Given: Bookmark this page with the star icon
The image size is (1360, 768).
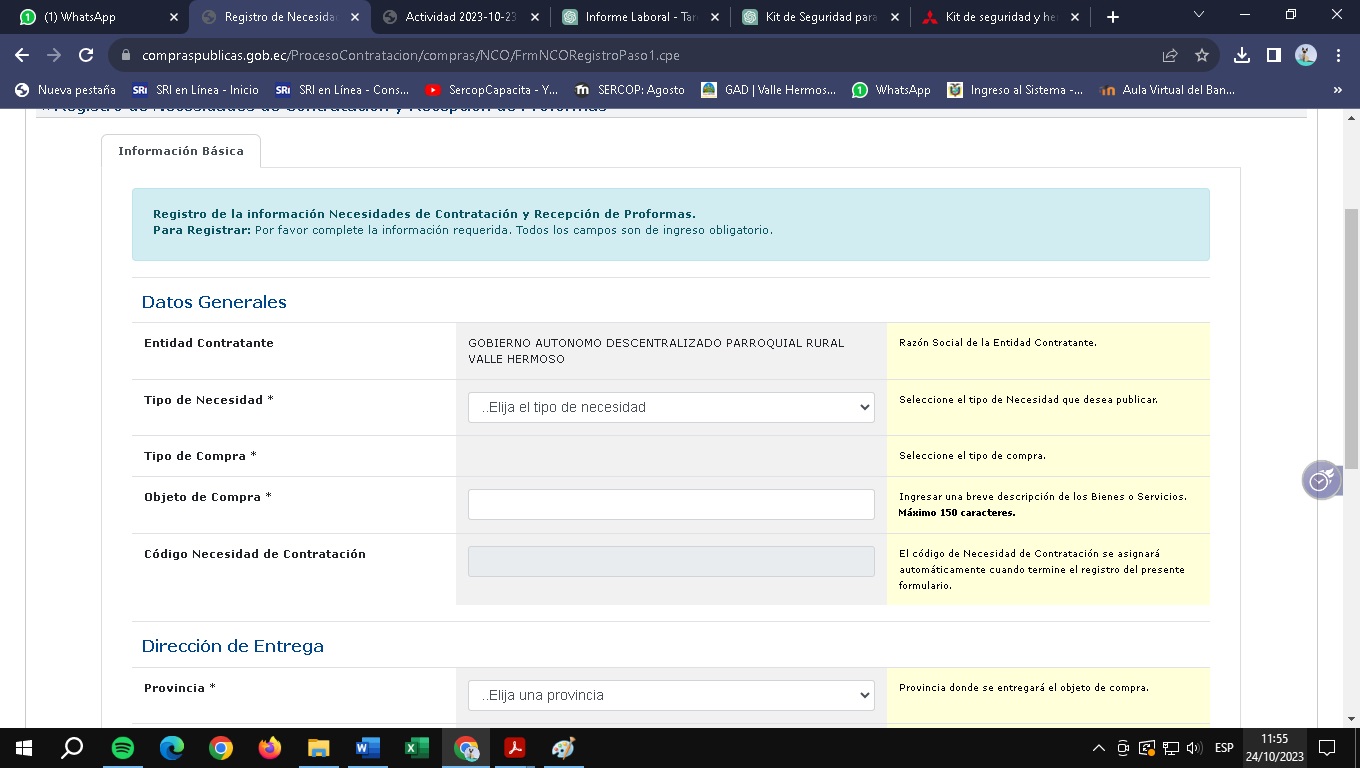Looking at the screenshot, I should click(1202, 56).
